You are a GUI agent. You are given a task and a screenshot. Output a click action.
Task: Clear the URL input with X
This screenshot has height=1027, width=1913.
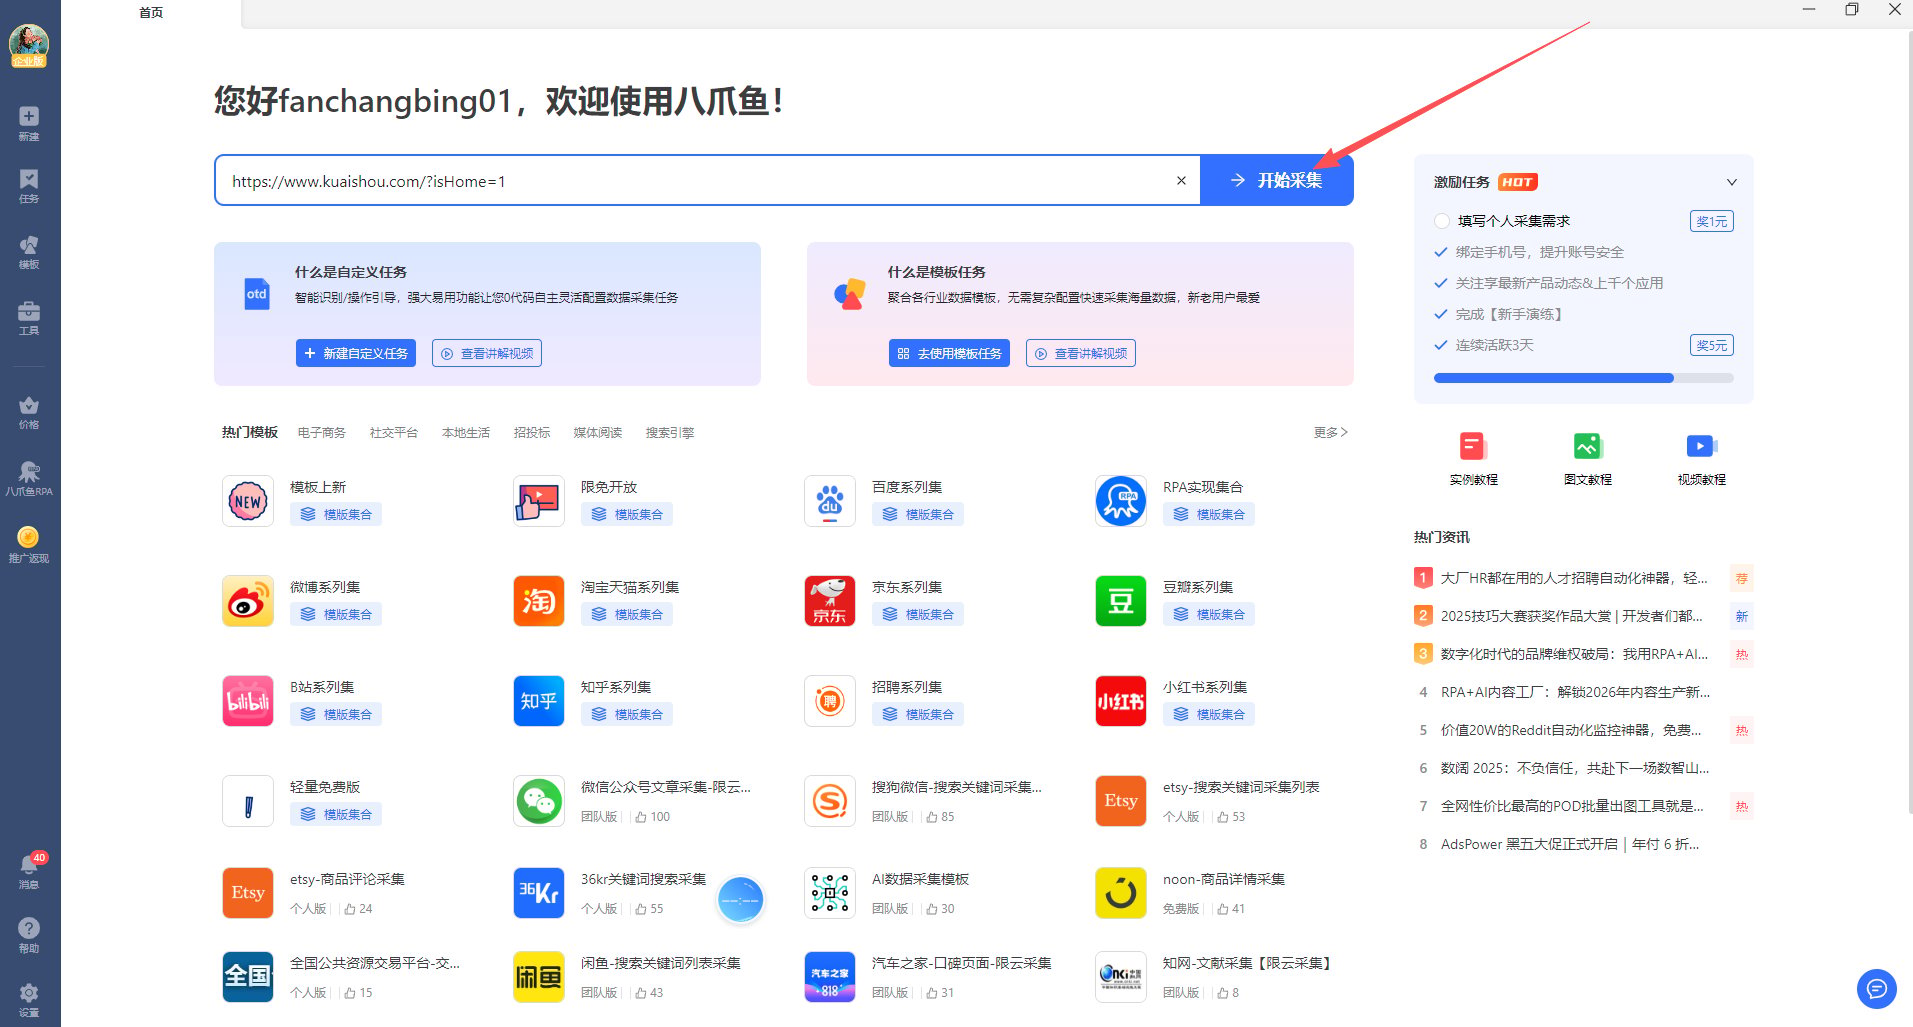point(1181,181)
